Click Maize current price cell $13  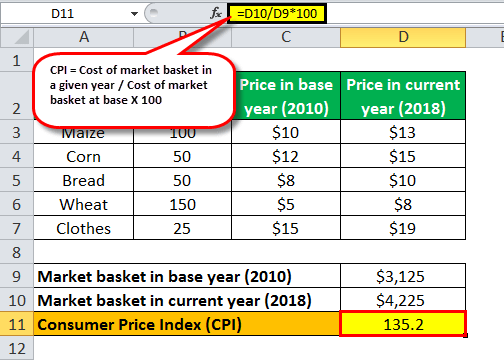click(x=403, y=132)
